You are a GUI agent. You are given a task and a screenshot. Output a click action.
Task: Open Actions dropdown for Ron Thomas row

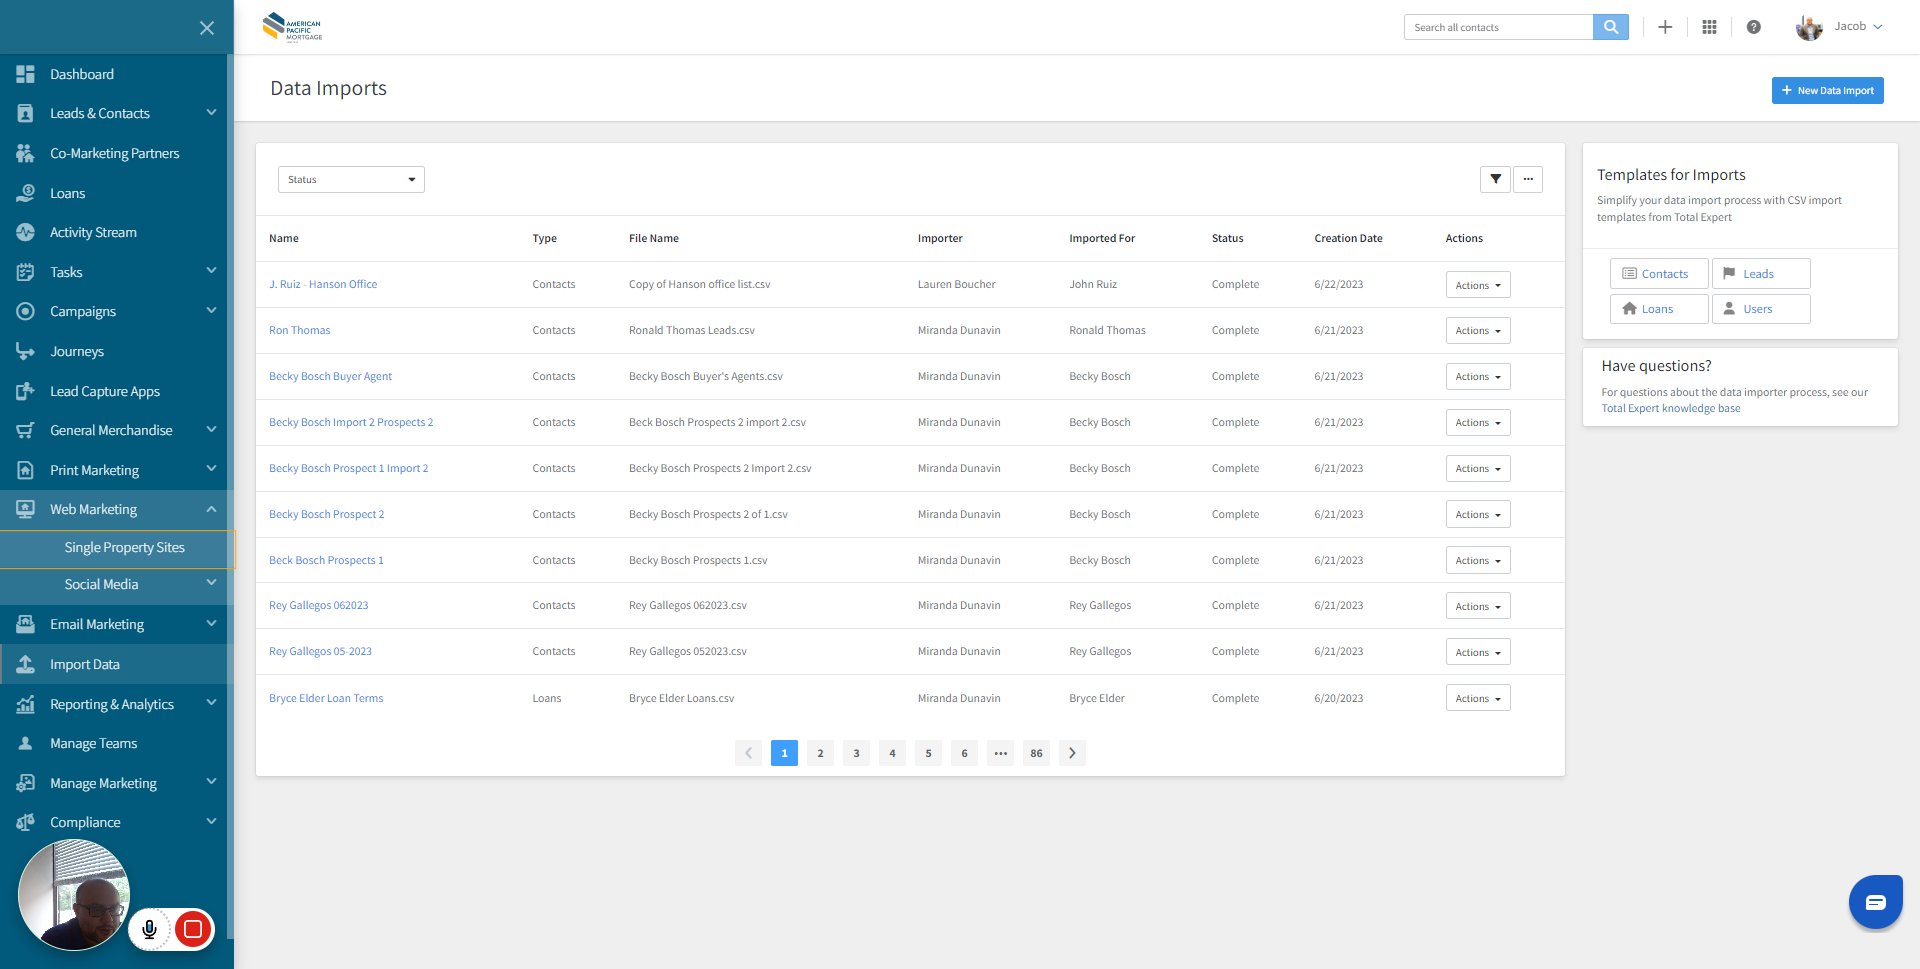coord(1478,331)
